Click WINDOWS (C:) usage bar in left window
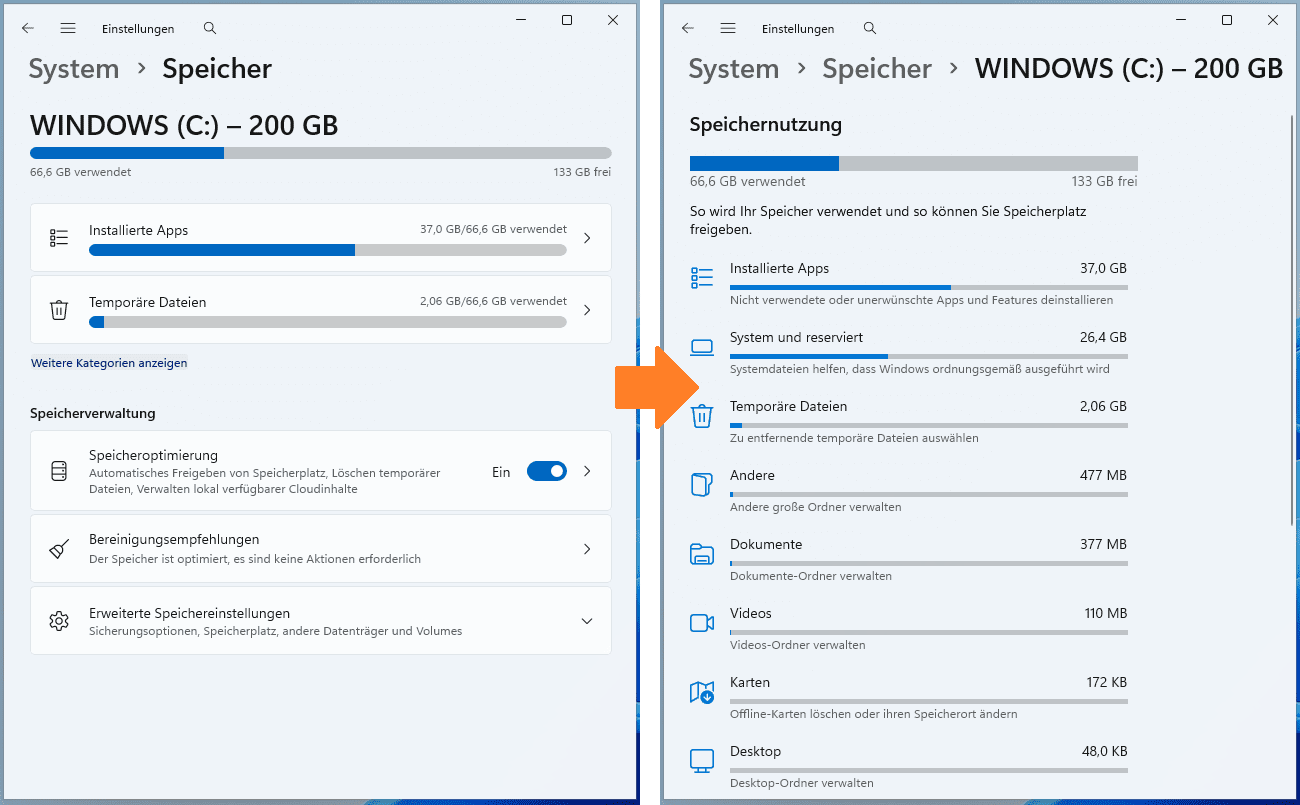The width and height of the screenshot is (1300, 805). (320, 153)
